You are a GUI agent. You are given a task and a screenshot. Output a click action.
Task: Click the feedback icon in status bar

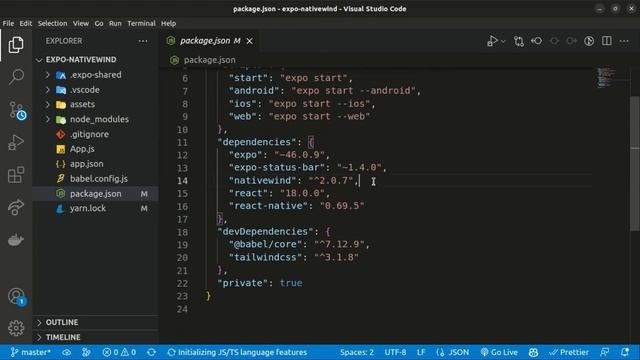pos(605,352)
